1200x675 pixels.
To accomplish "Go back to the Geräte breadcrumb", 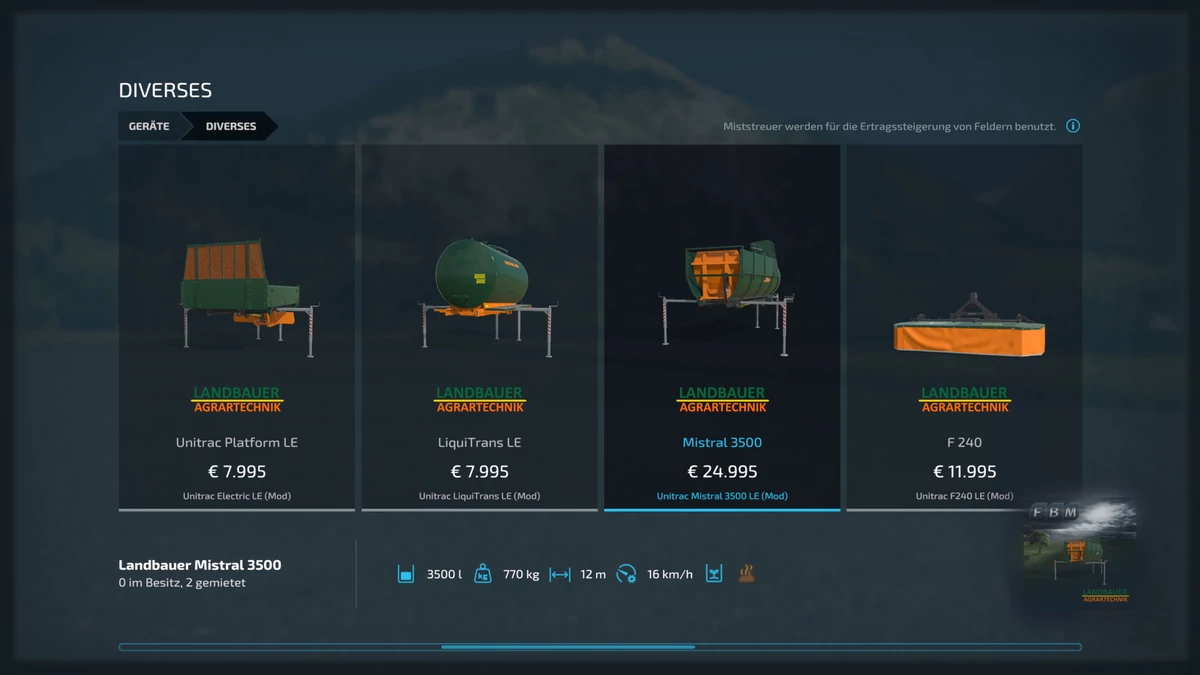I will (x=149, y=126).
